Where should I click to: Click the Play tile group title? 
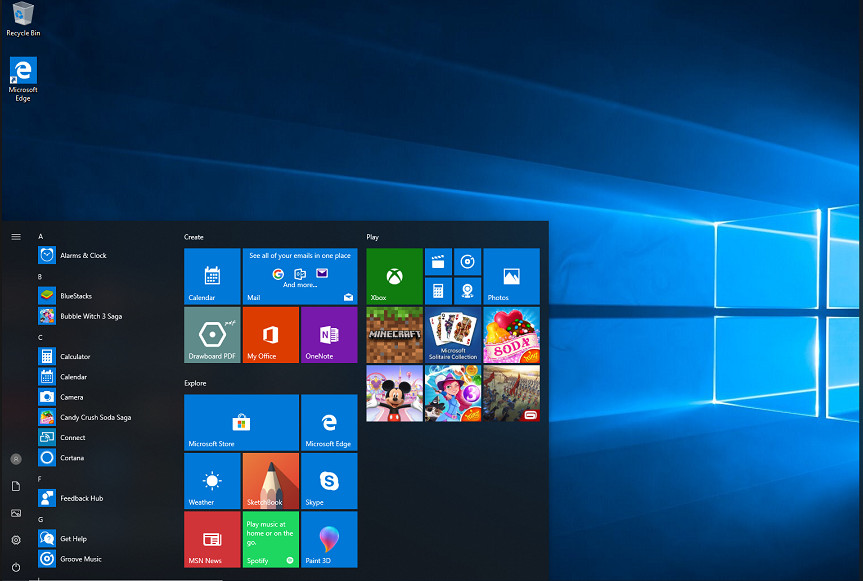tap(373, 237)
